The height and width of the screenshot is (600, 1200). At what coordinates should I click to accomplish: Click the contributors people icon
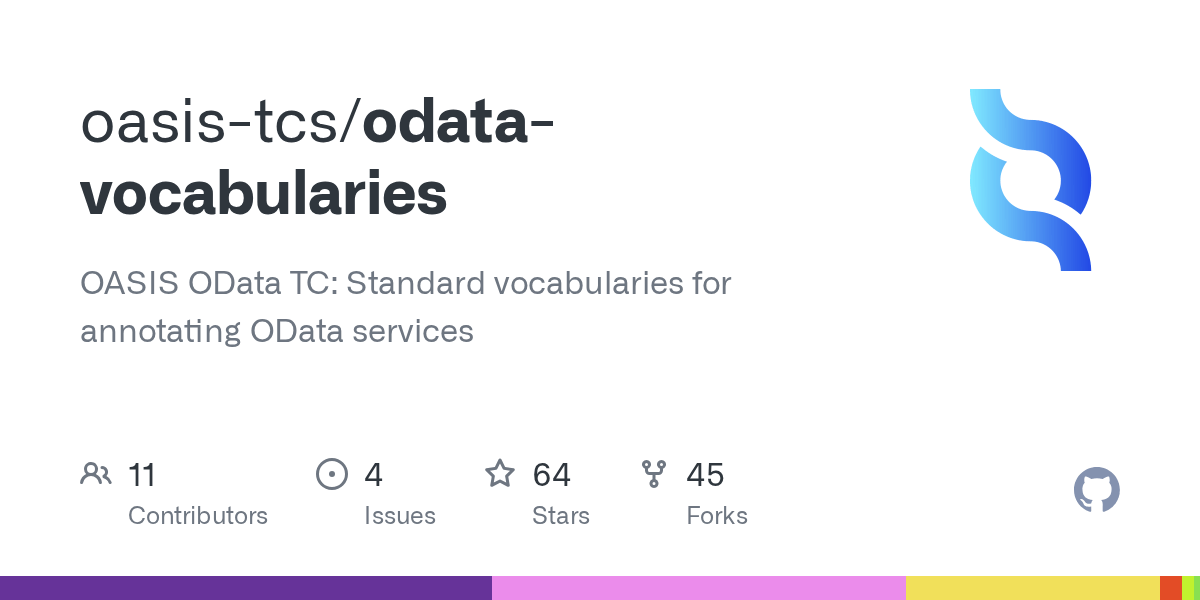[96, 474]
